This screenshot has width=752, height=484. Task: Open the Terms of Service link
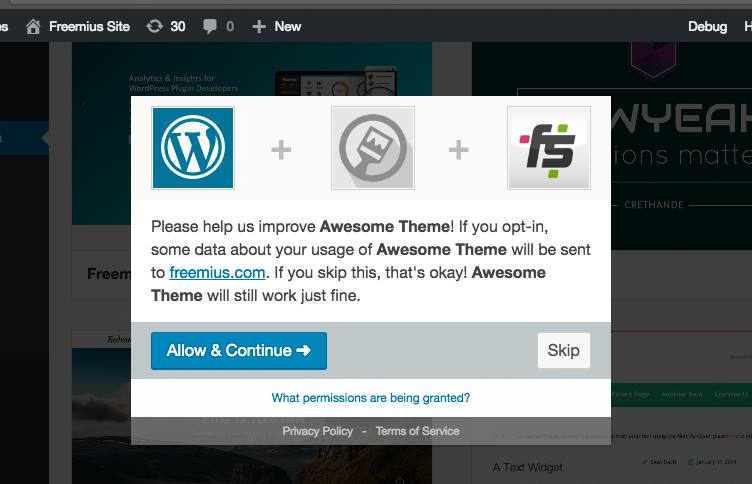click(417, 431)
